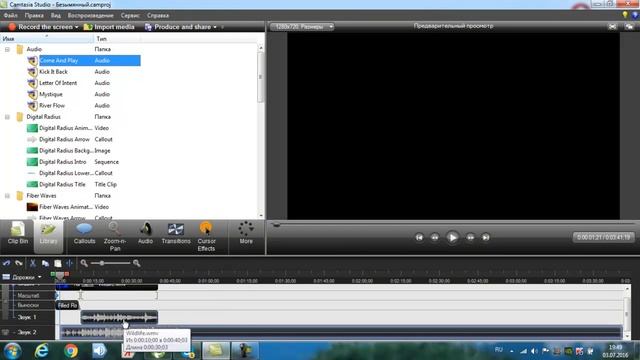Screen dimensions: 640x360
Task: Open the Файл menu
Action: (11, 16)
